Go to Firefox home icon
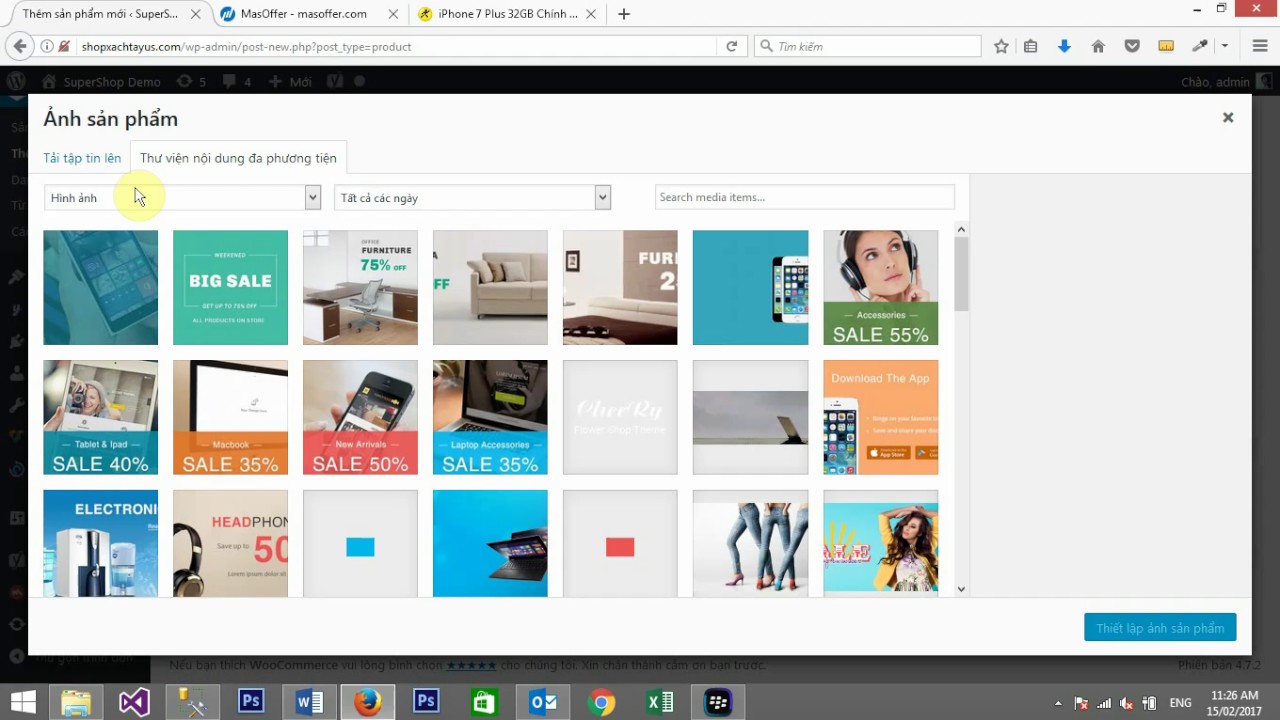Viewport: 1280px width, 720px height. 1098,46
